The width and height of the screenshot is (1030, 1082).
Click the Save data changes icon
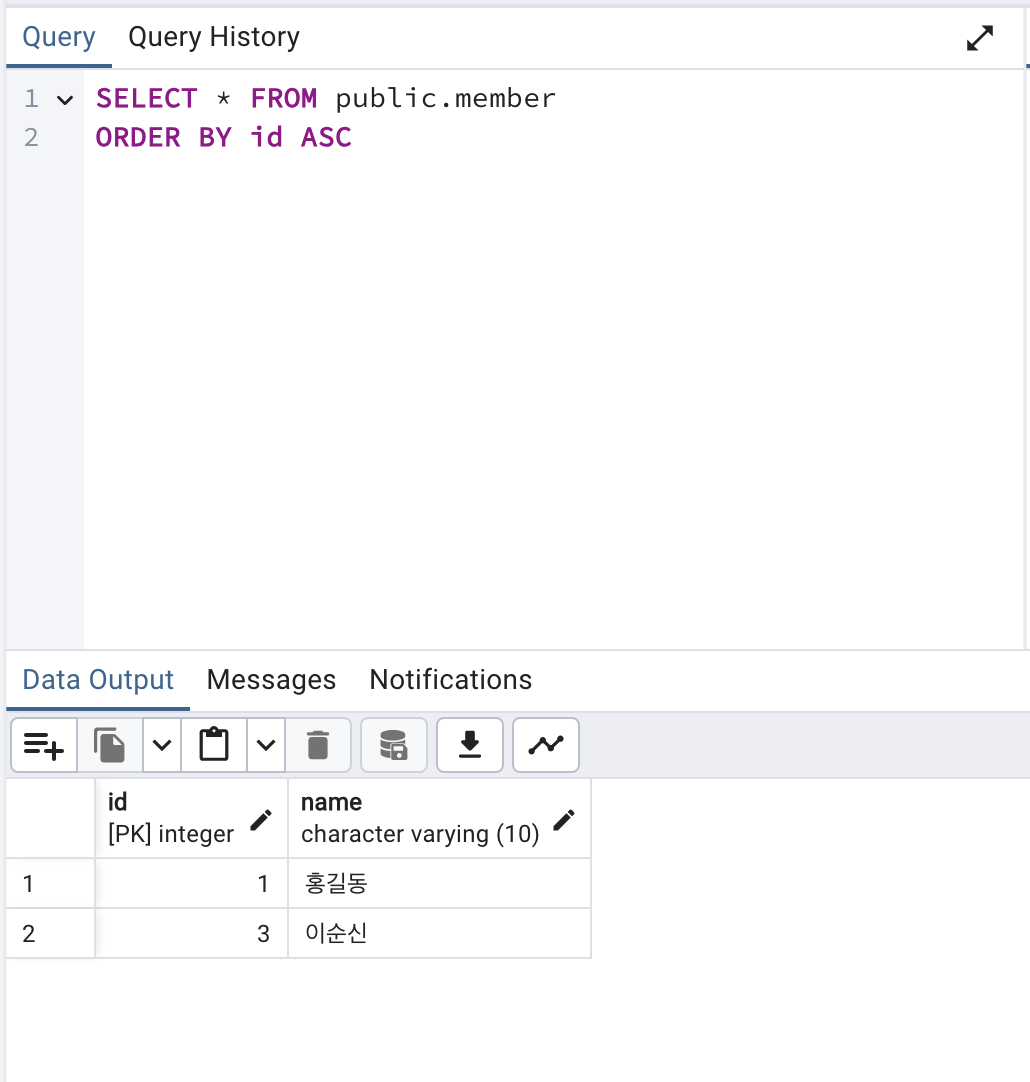(x=394, y=745)
